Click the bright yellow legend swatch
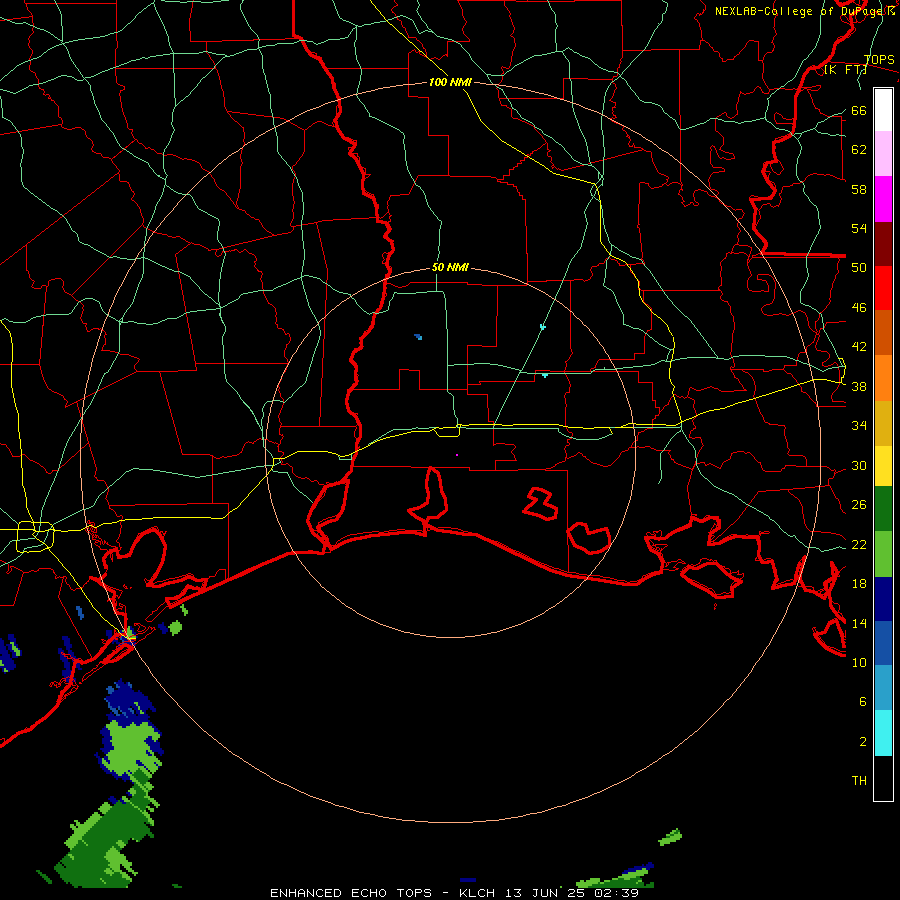 (x=883, y=466)
